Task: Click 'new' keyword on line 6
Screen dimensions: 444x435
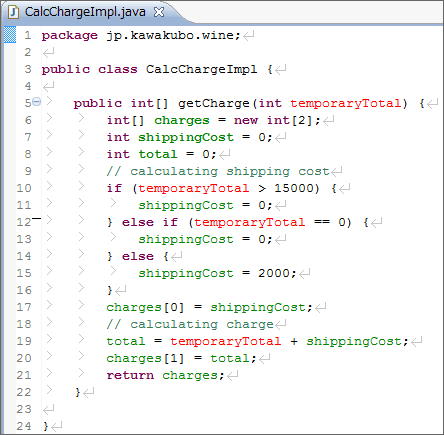Action: (246, 120)
